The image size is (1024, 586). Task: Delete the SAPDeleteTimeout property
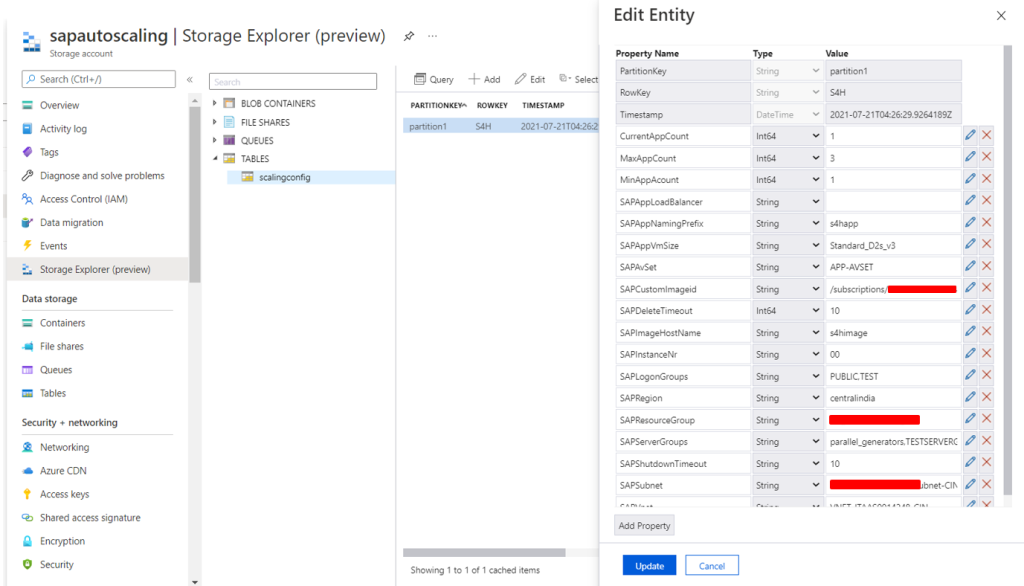(987, 310)
